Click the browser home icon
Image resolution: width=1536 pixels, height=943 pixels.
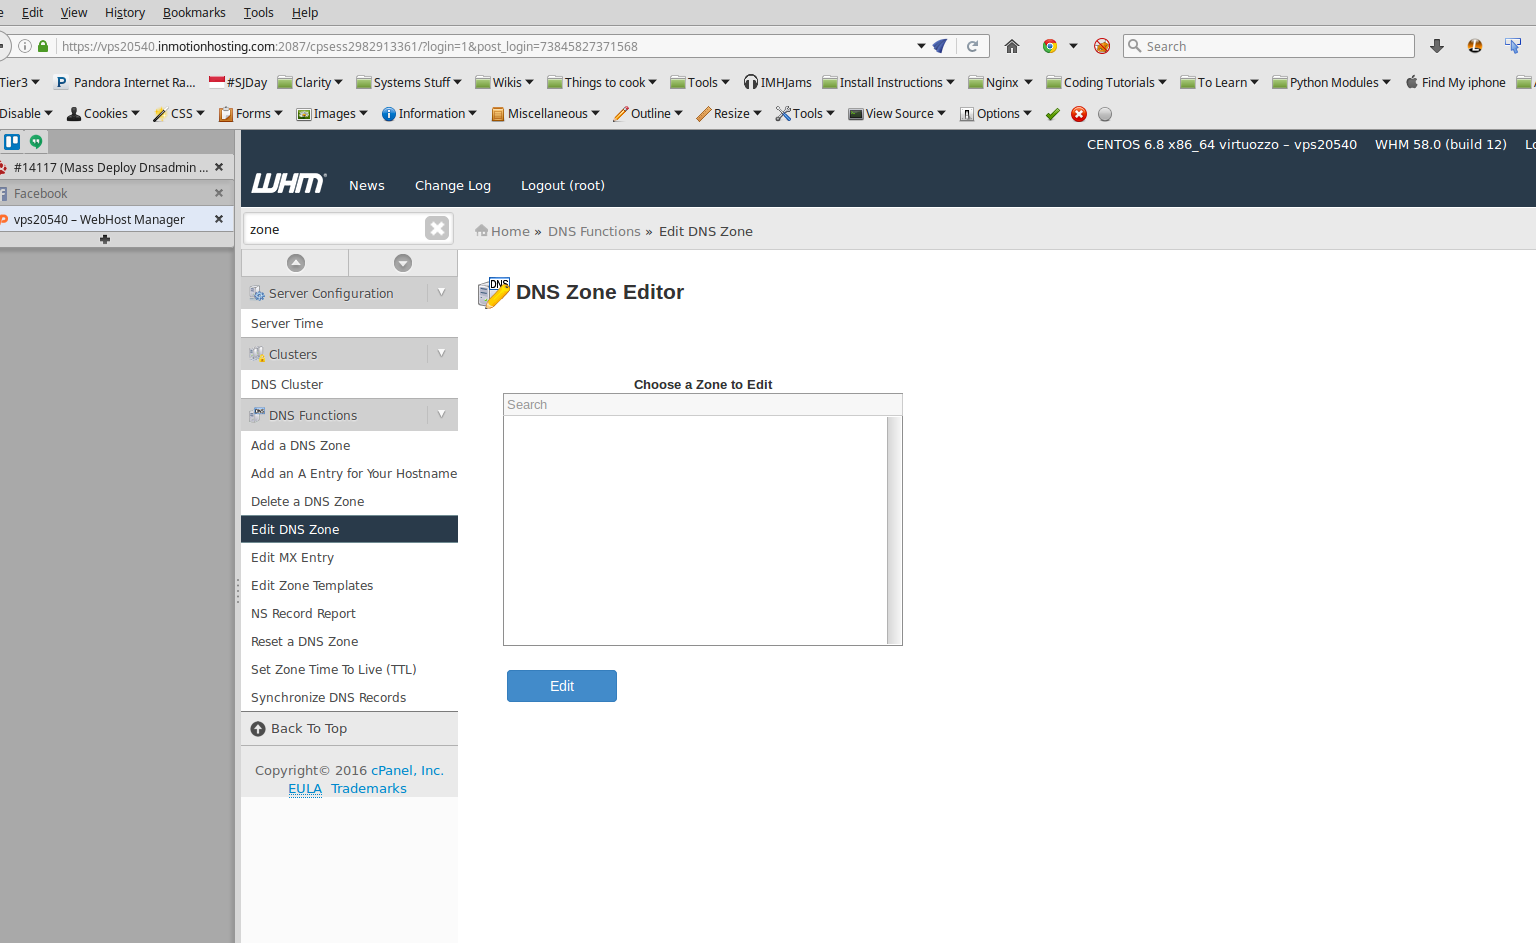coord(1012,46)
